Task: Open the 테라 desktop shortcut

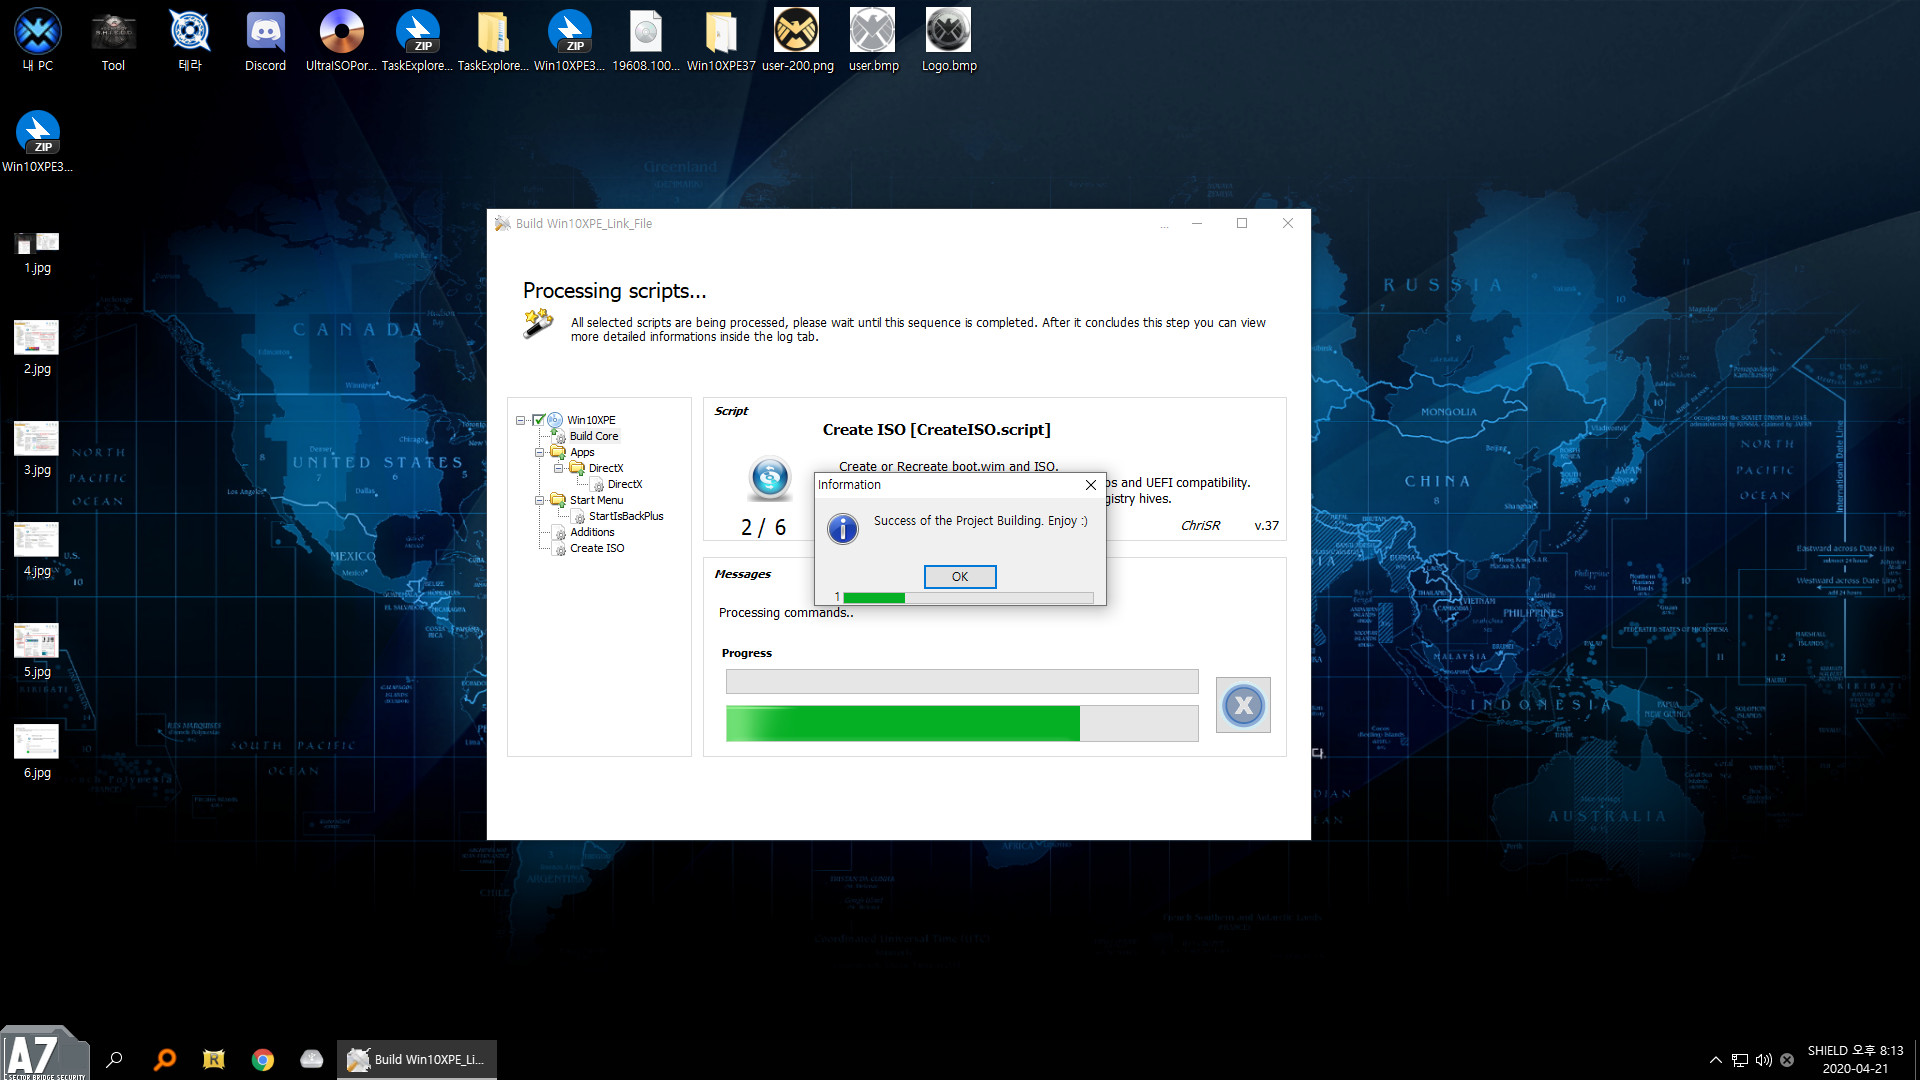Action: 189,40
